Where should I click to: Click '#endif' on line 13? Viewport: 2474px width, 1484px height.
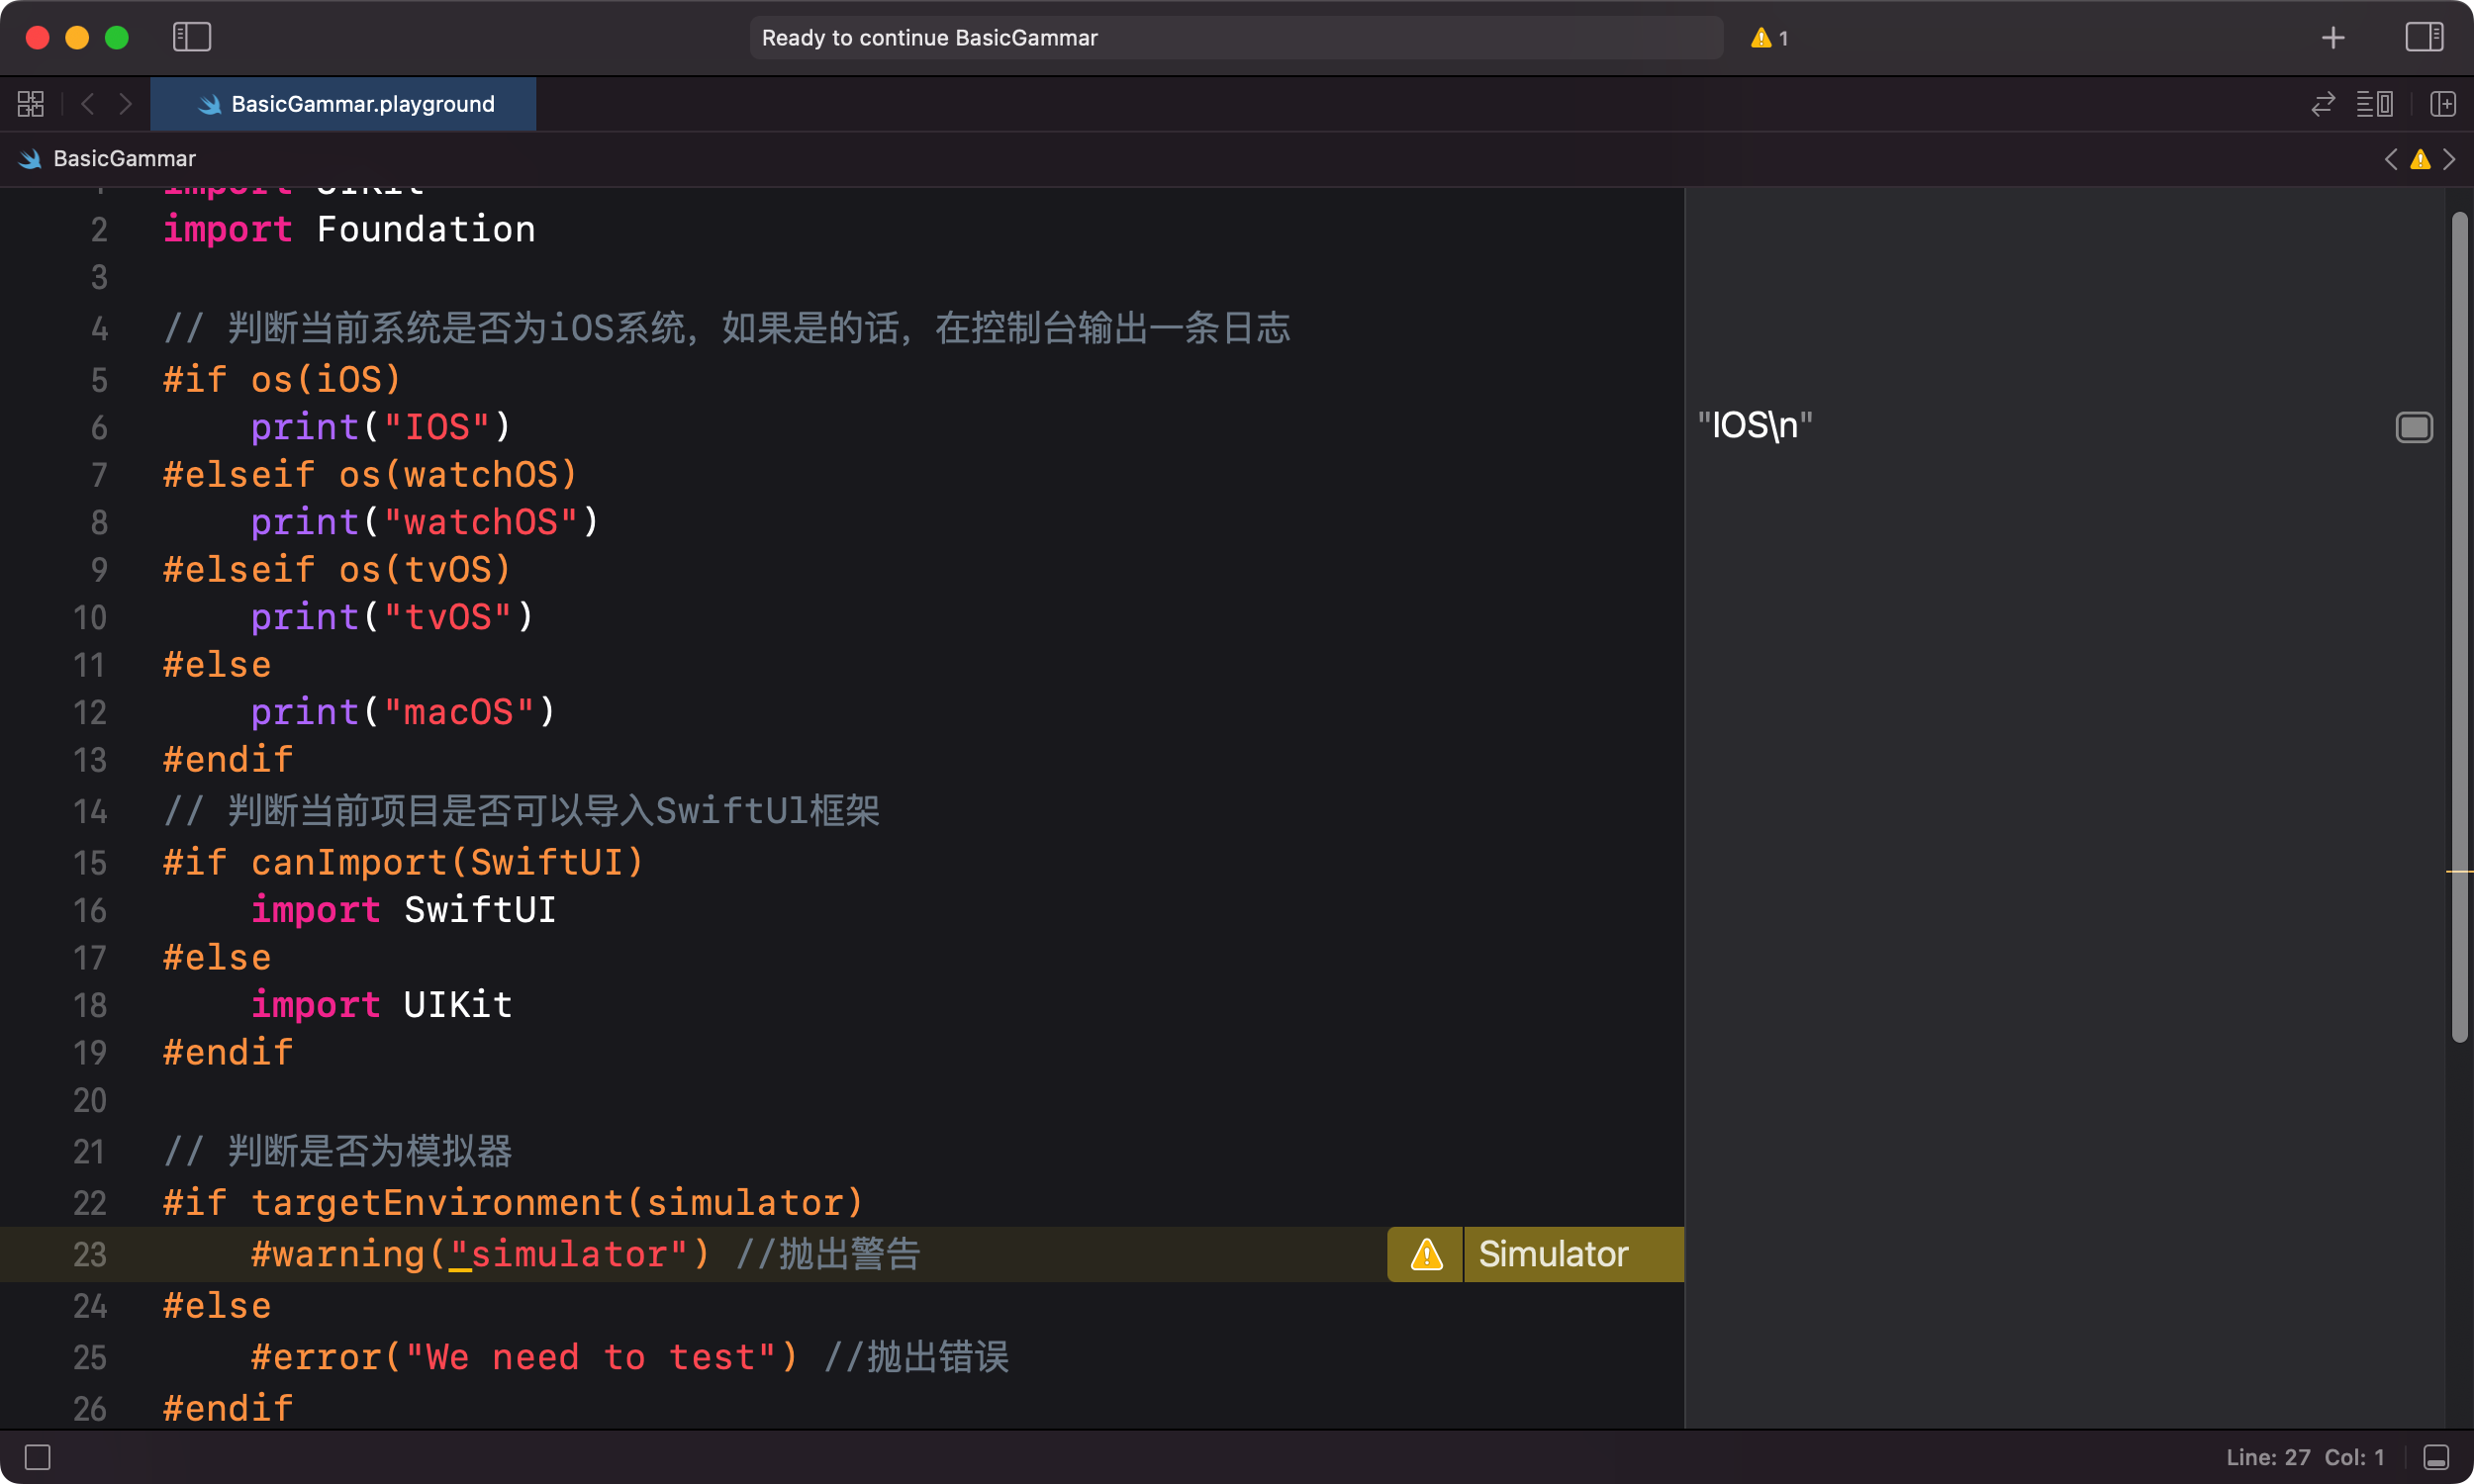228,760
